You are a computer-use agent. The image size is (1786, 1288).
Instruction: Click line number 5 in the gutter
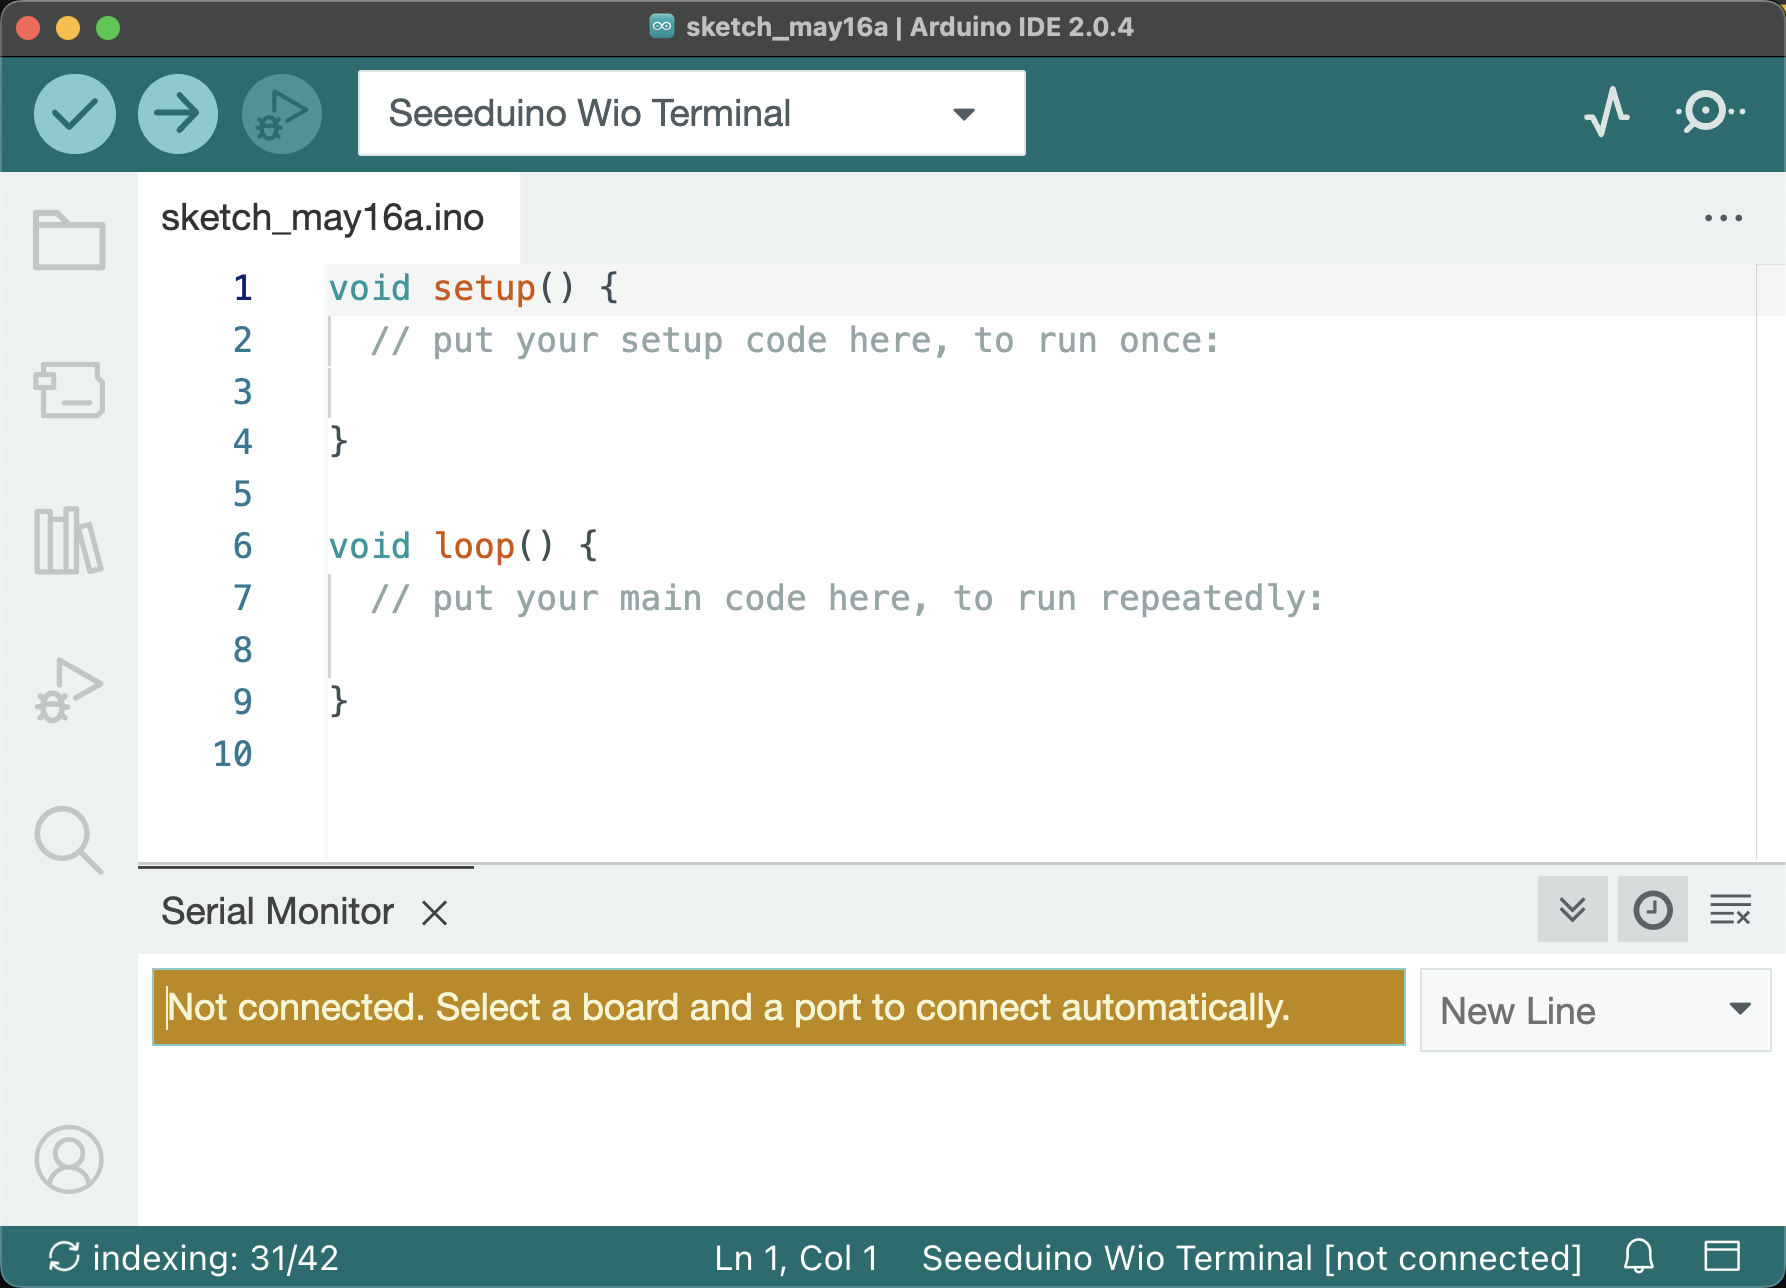[x=242, y=494]
